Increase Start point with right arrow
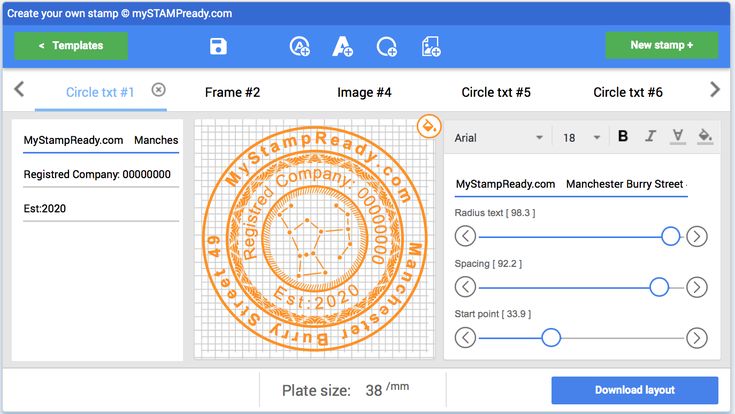This screenshot has width=735, height=414. (697, 338)
